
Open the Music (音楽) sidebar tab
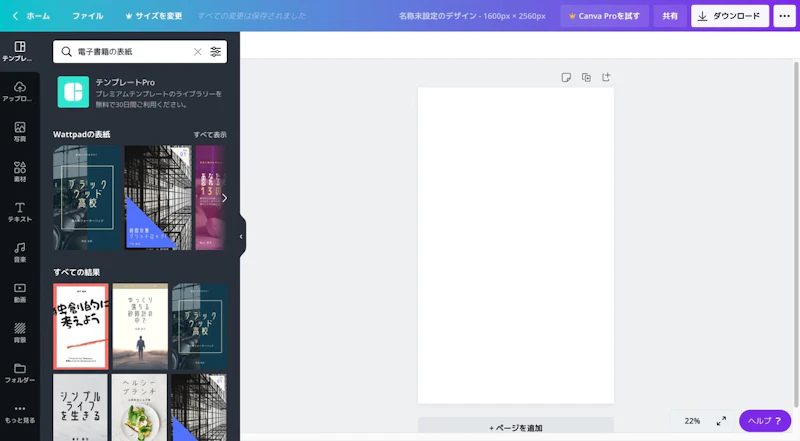click(x=19, y=253)
